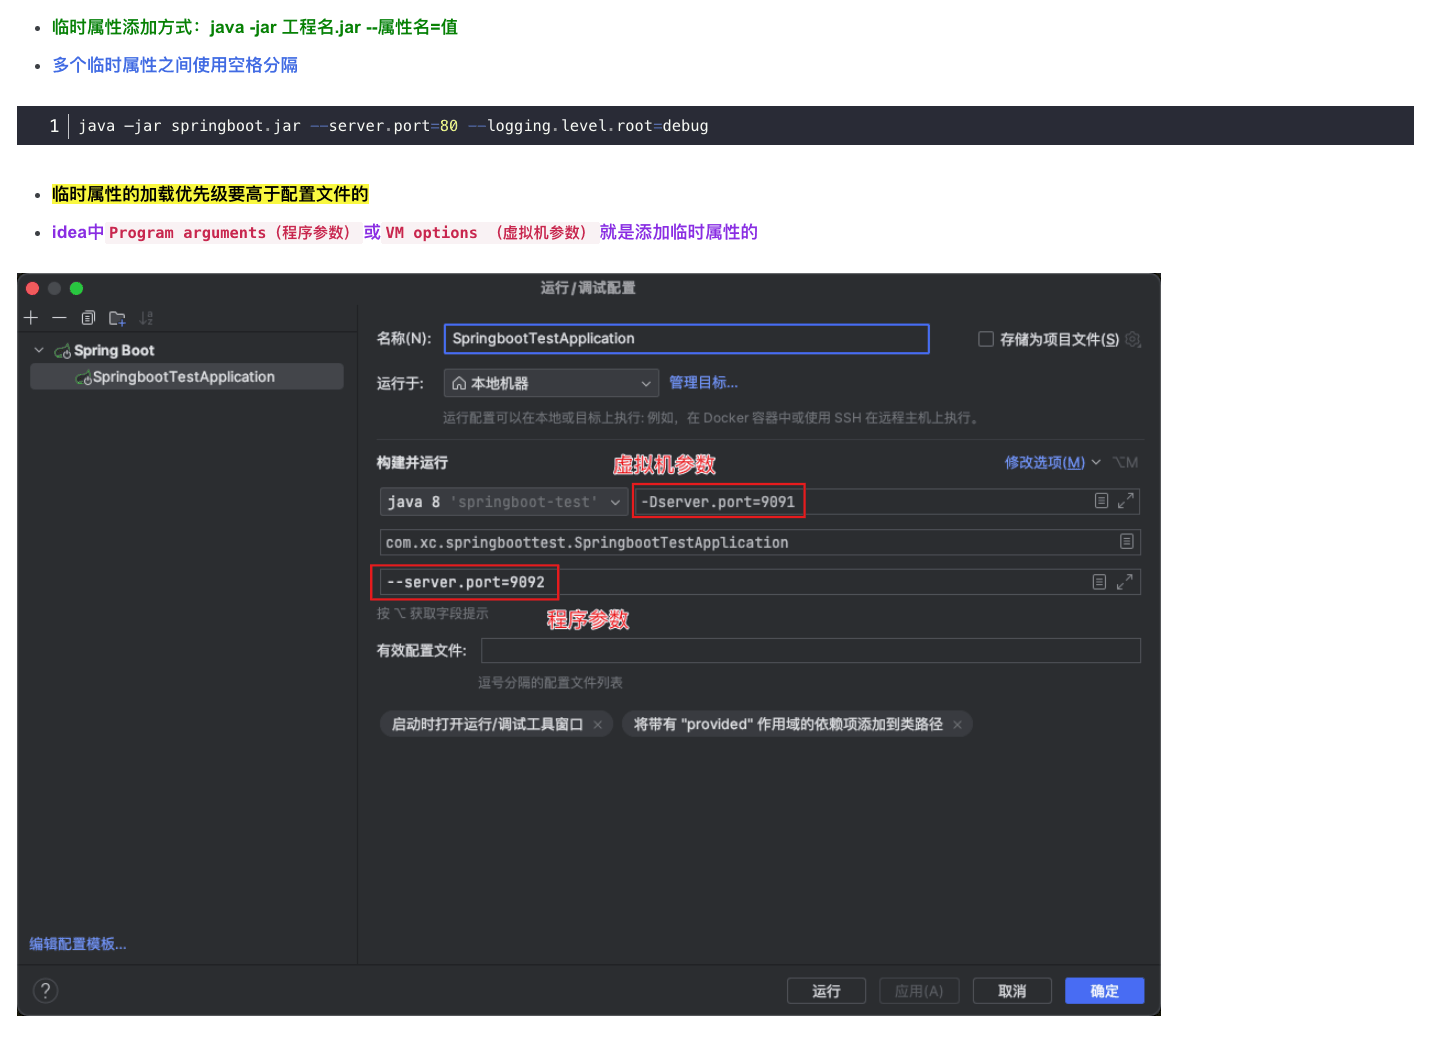This screenshot has width=1431, height=1038.
Task: Click the 取消 button
Action: point(1012,991)
